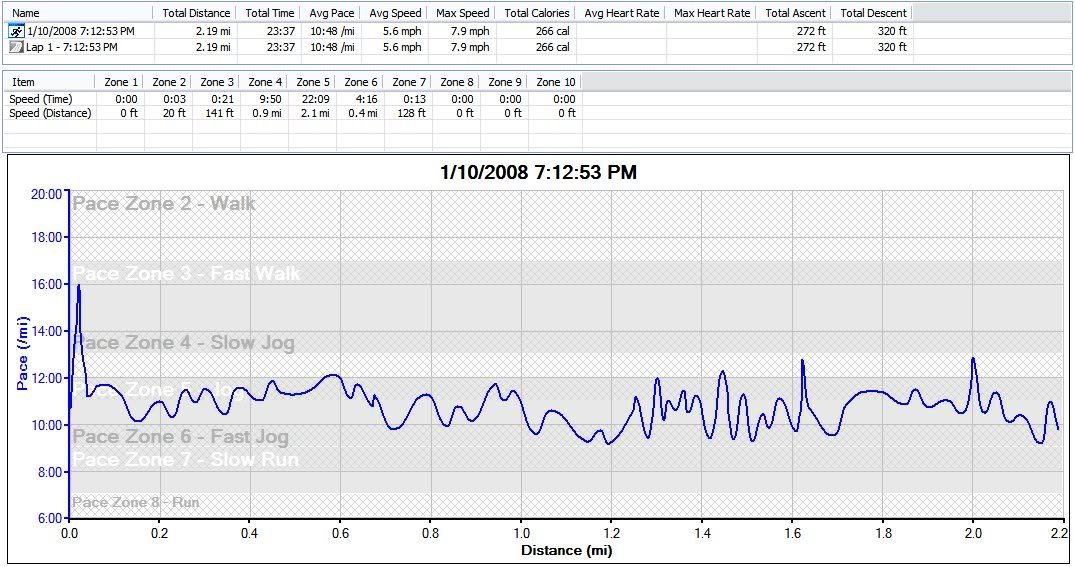Click the running activity icon for 1/10/2008
The image size is (1075, 567).
point(16,31)
